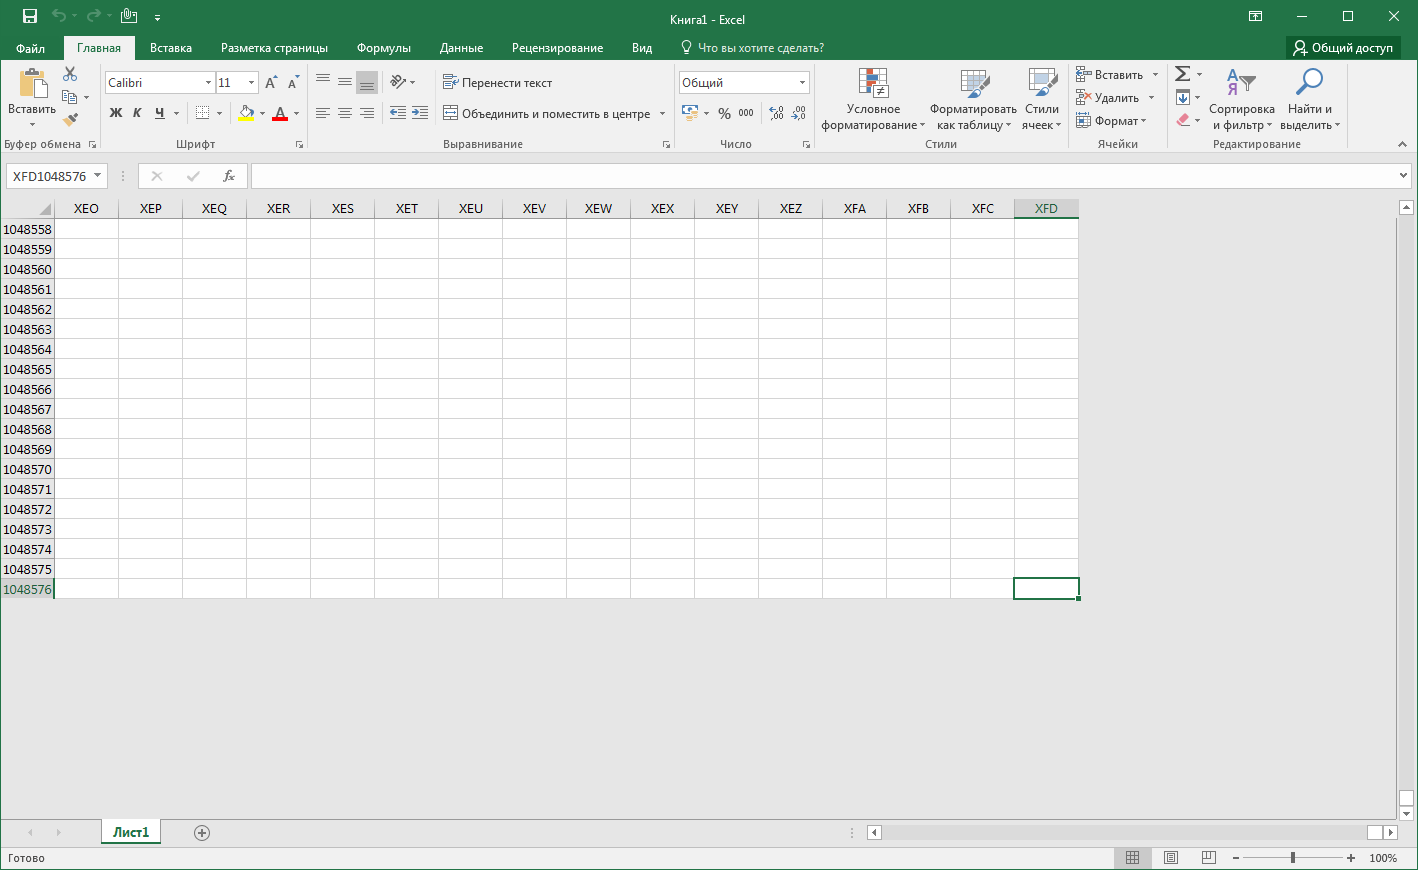This screenshot has width=1423, height=874.
Task: Click the Лист1 sheet tab
Action: click(130, 831)
